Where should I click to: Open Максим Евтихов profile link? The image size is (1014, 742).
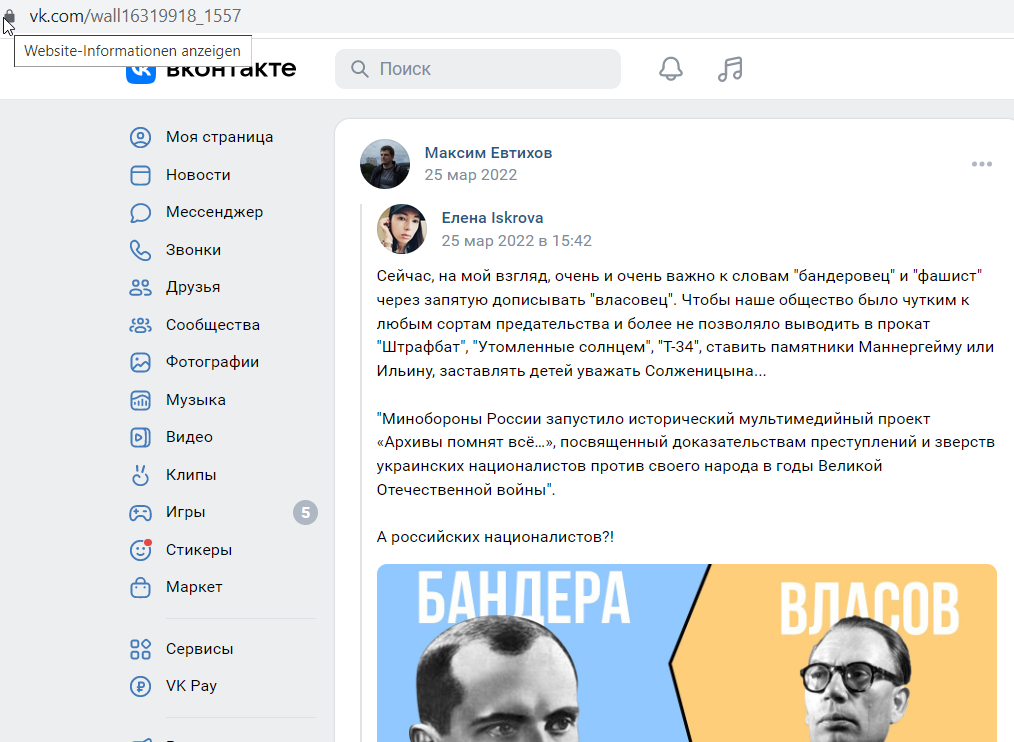click(488, 153)
